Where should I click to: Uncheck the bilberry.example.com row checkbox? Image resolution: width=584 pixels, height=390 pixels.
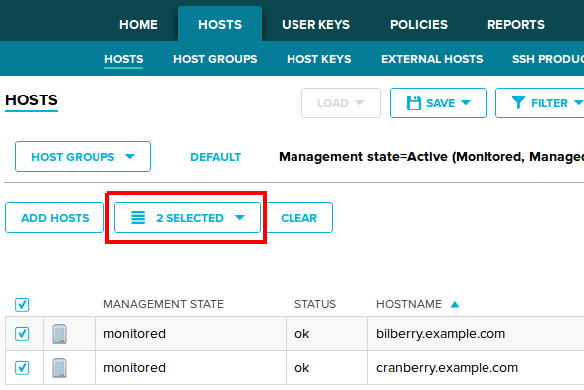pyautogui.click(x=22, y=334)
